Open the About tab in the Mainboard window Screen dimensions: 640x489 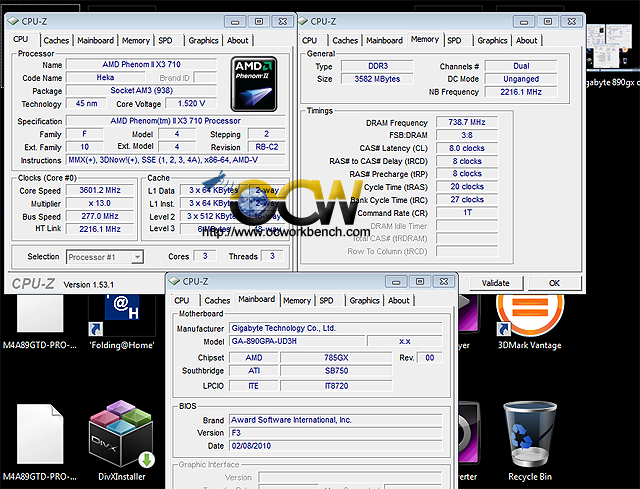pos(399,300)
